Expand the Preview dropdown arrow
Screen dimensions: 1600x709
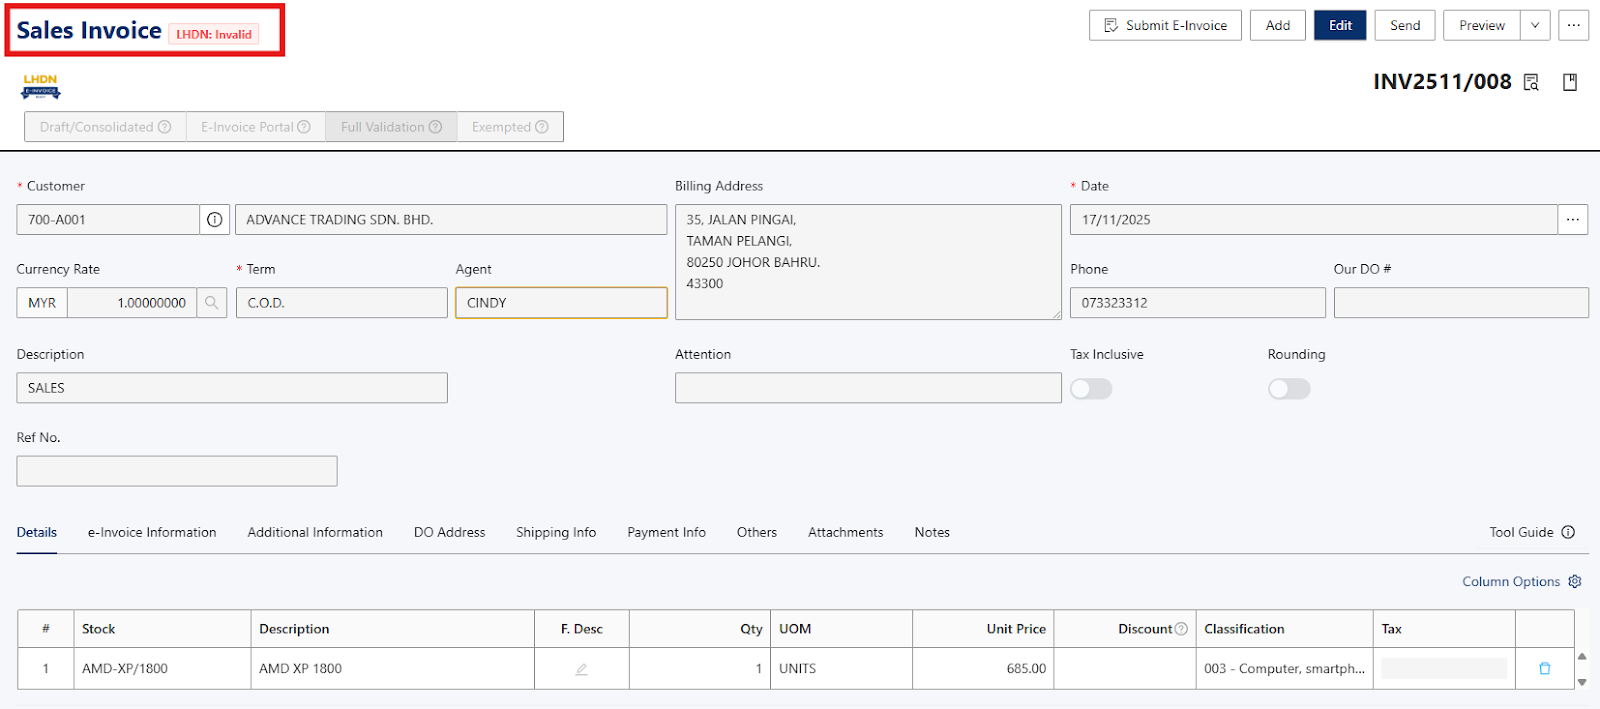tap(1535, 26)
